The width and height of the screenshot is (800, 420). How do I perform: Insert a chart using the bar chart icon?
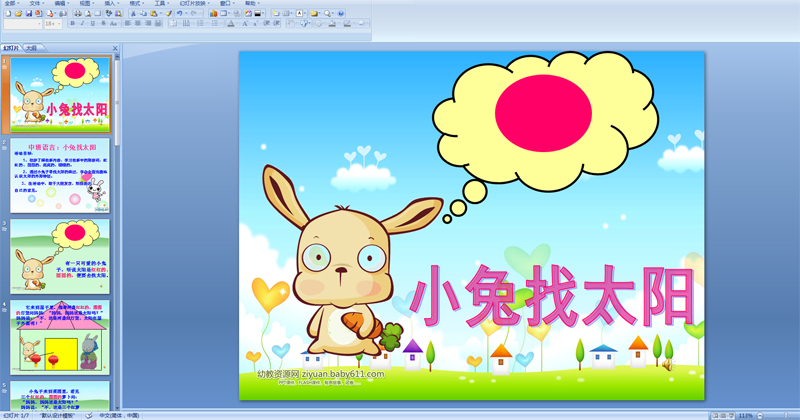[x=213, y=13]
